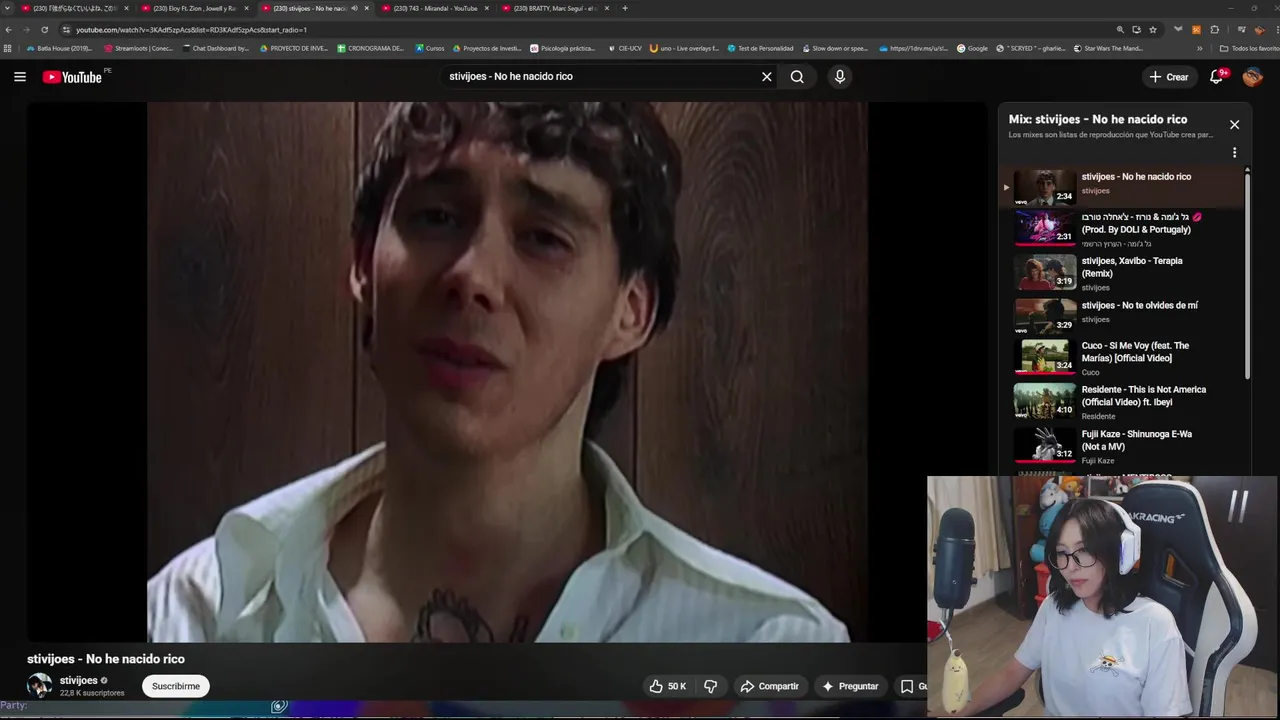Open install-app icon in address bar
The width and height of the screenshot is (1280, 720).
[1136, 30]
